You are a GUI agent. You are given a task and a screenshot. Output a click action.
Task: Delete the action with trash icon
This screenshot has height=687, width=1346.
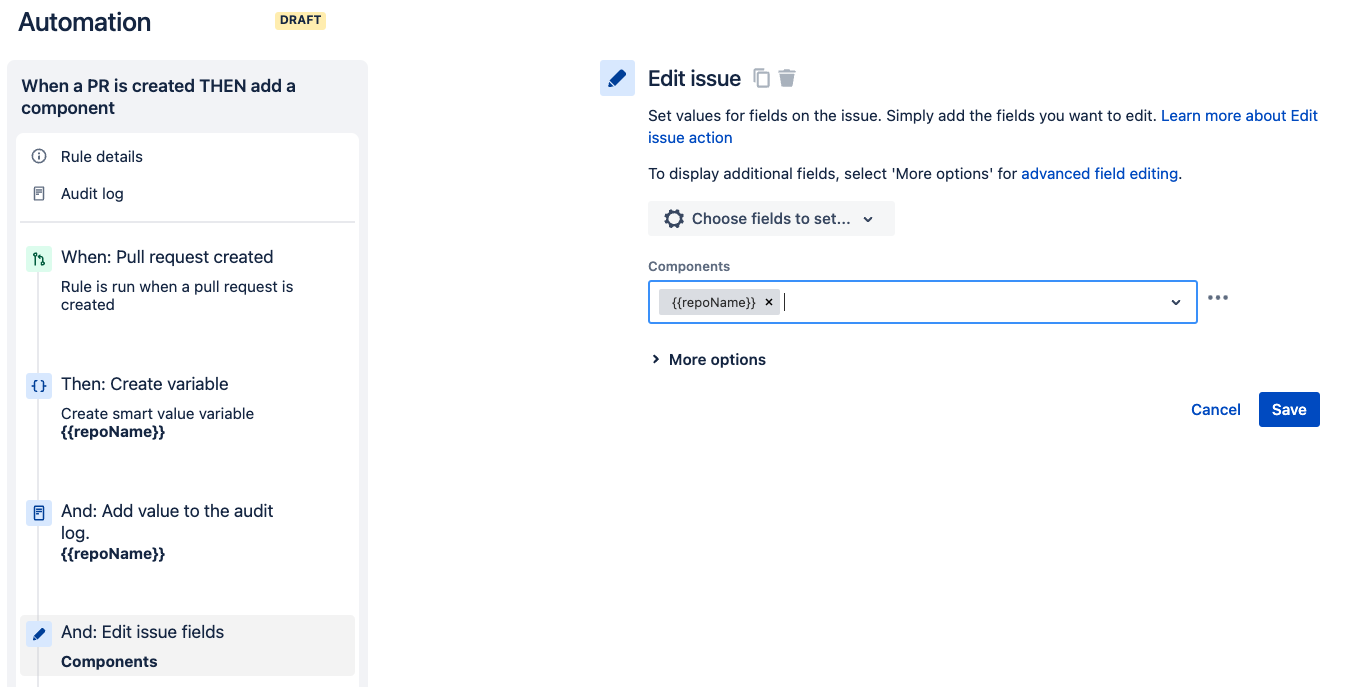[x=787, y=78]
